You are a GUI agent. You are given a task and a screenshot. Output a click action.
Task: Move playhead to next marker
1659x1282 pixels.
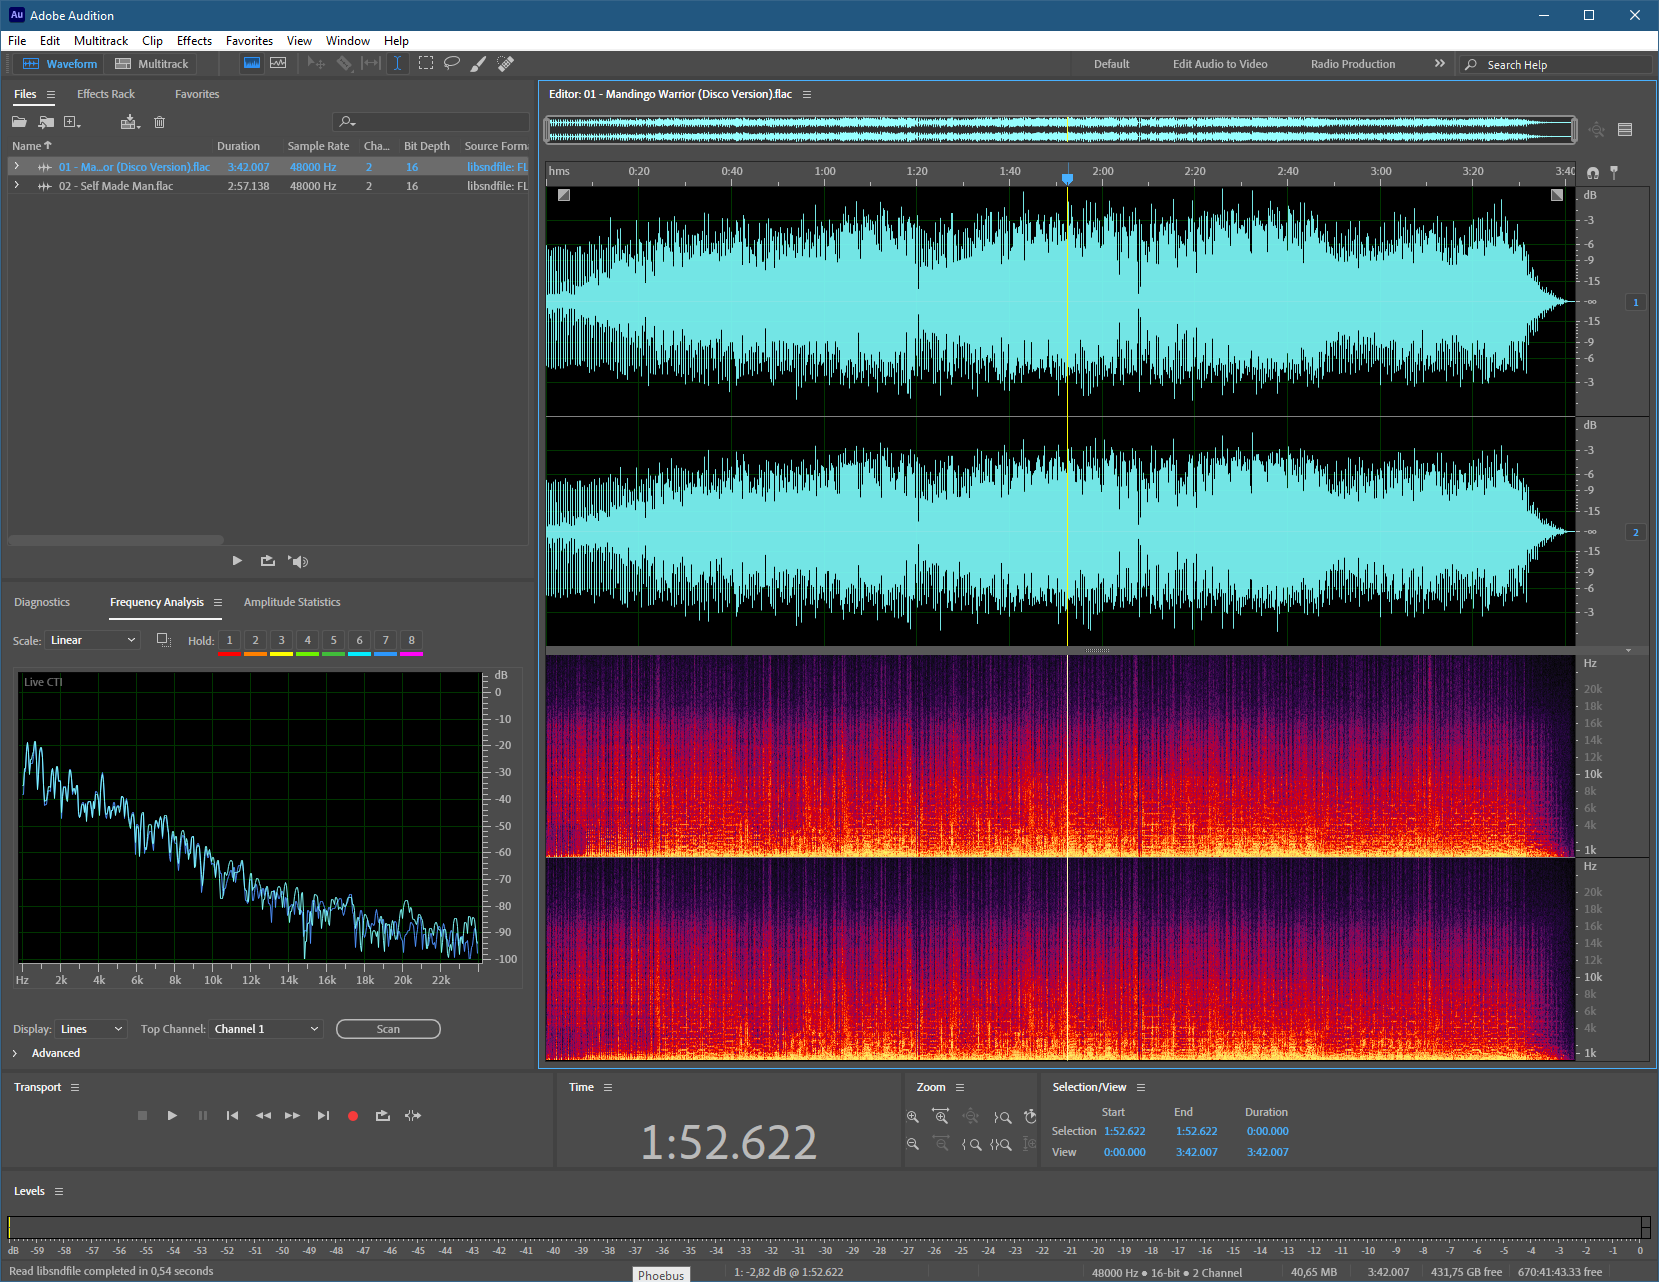coord(323,1115)
